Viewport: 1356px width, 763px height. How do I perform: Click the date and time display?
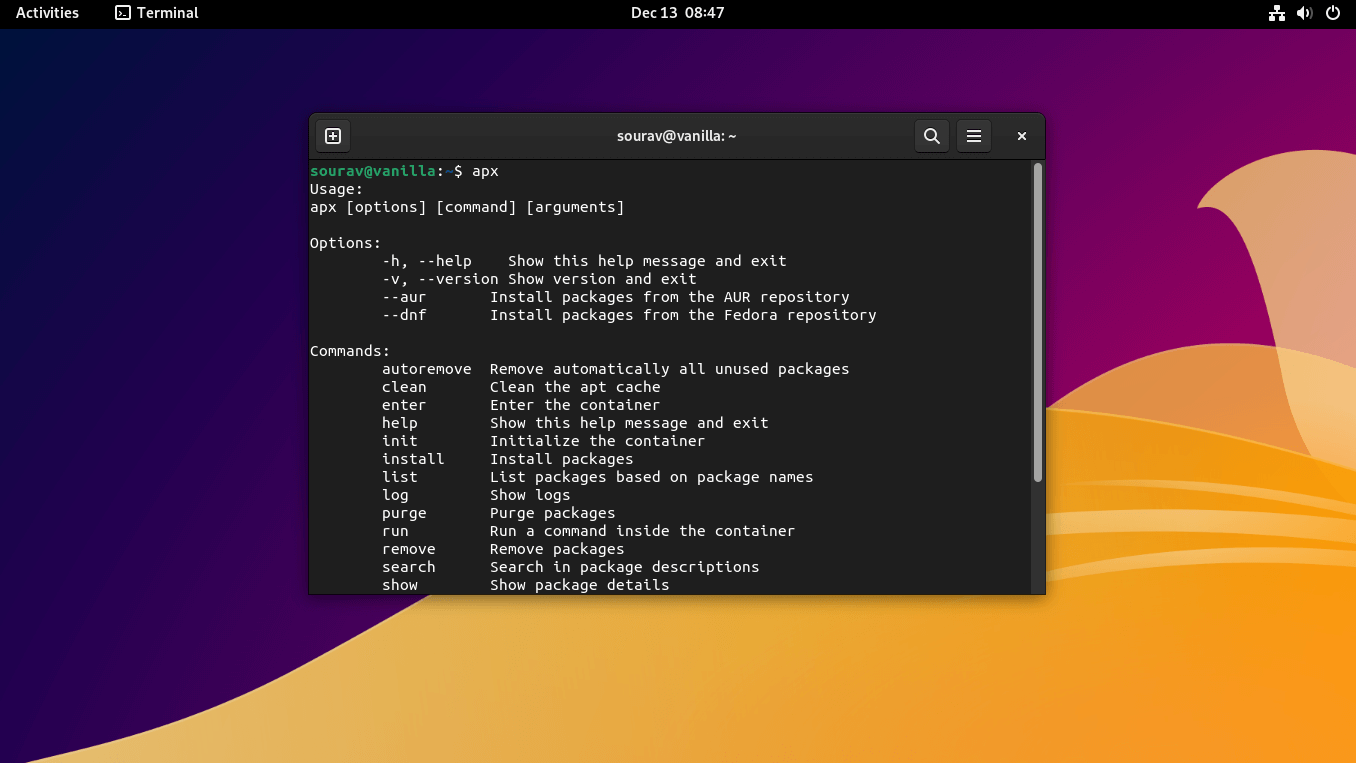pyautogui.click(x=678, y=13)
